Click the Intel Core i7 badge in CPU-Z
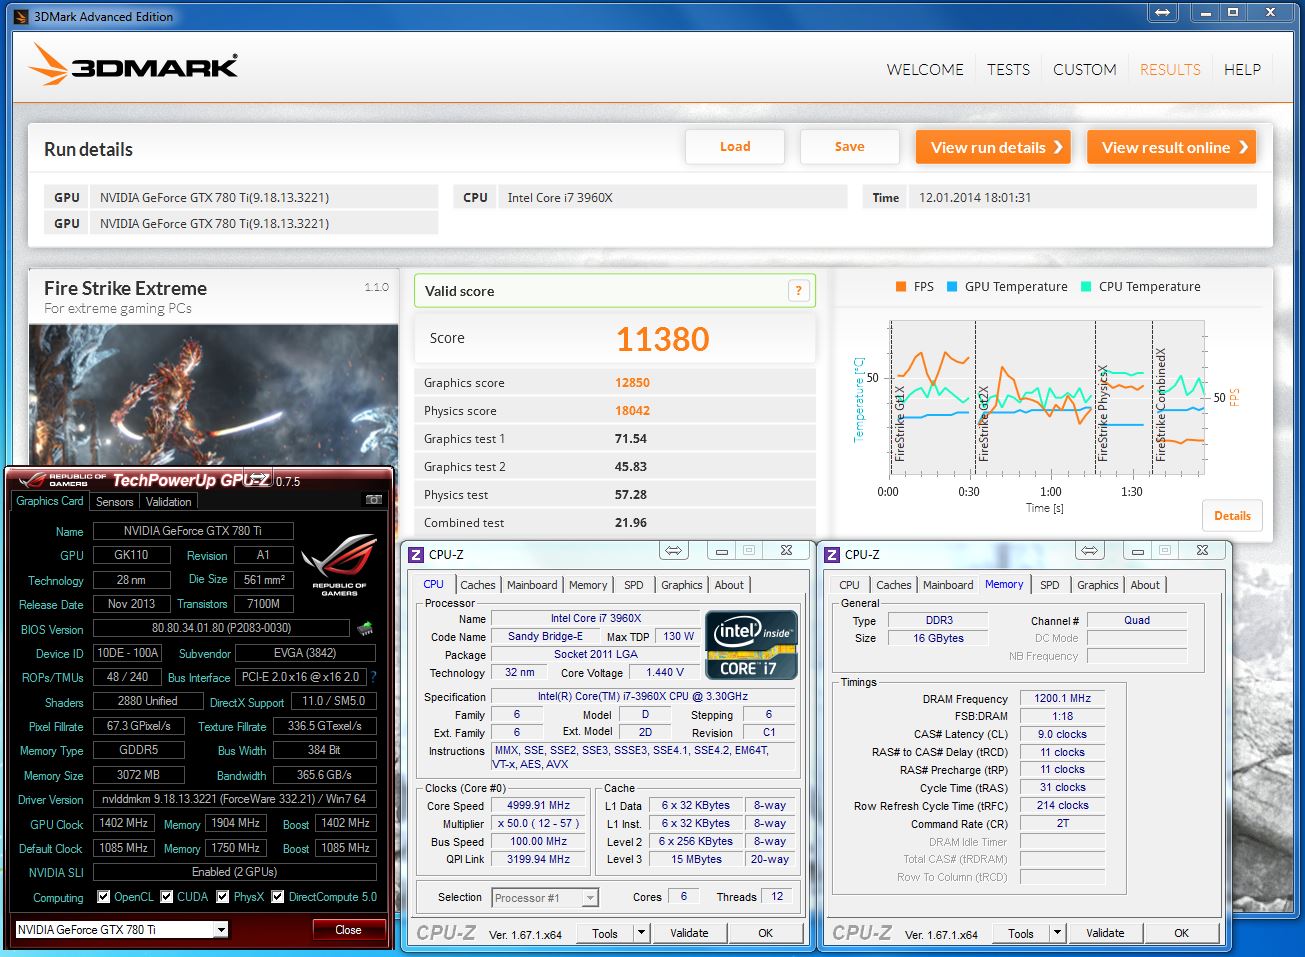Screen dimensions: 1305x957 tap(752, 645)
